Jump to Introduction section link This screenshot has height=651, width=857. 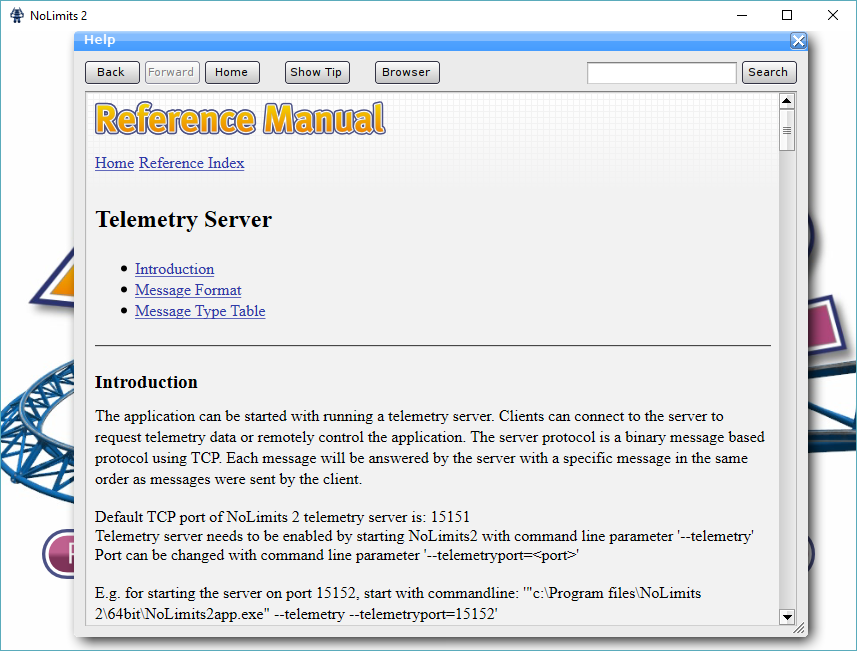[174, 269]
